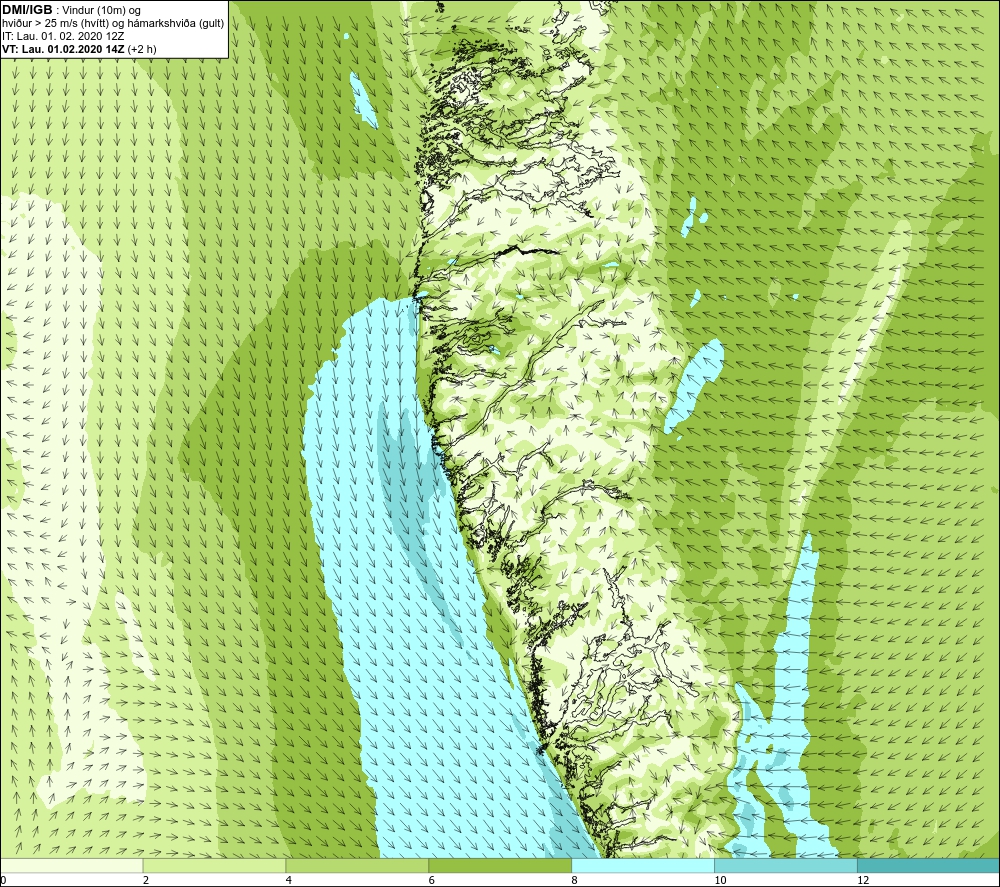Select the 6–8 m/s dark green band
1000x887 pixels.
click(500, 865)
